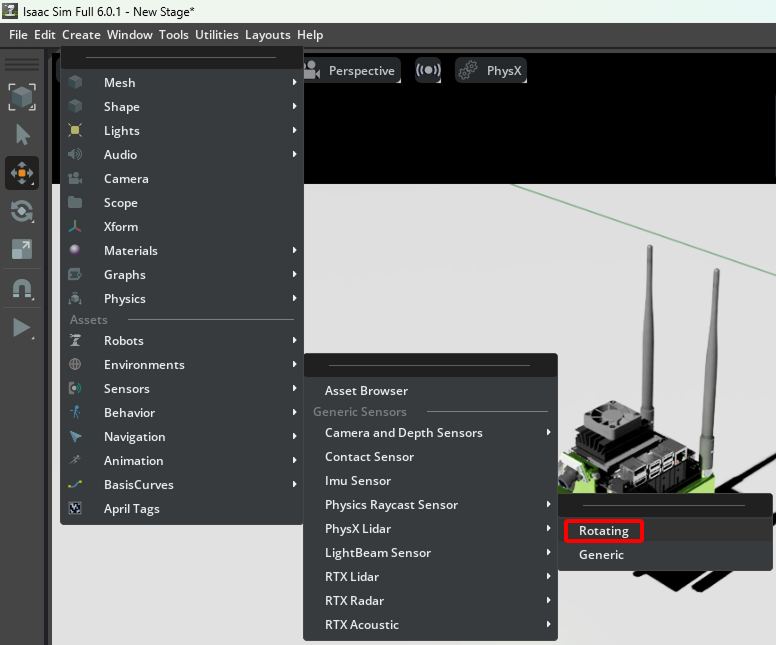
Task: Expand RTX Lidar submenu arrow
Action: pos(548,576)
